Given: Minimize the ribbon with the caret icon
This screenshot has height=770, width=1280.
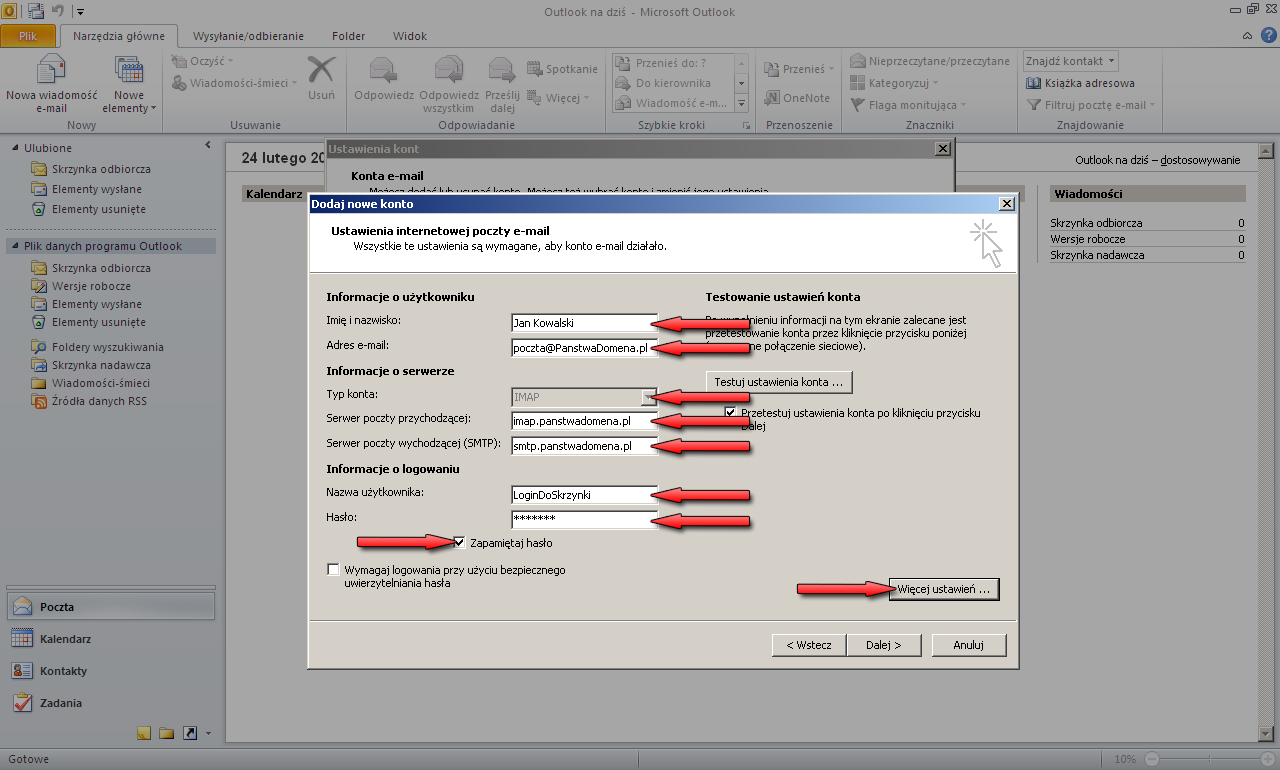Looking at the screenshot, I should (x=1246, y=36).
